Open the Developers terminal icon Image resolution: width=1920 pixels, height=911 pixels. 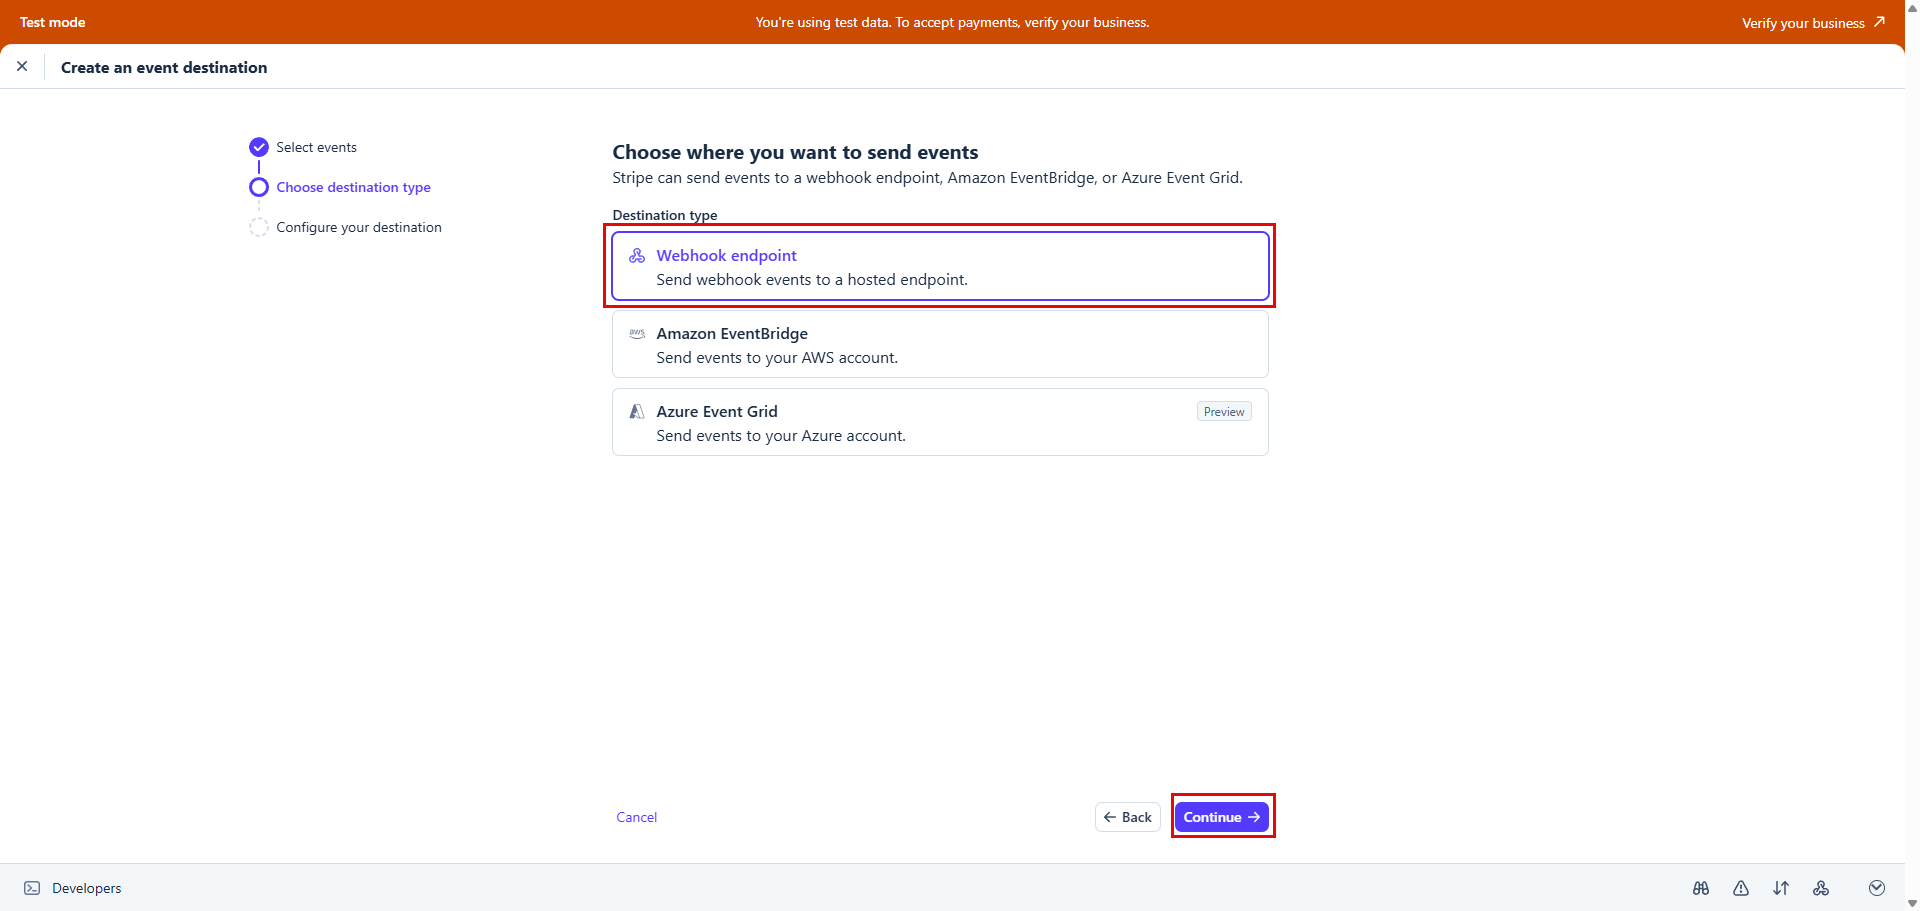(32, 888)
